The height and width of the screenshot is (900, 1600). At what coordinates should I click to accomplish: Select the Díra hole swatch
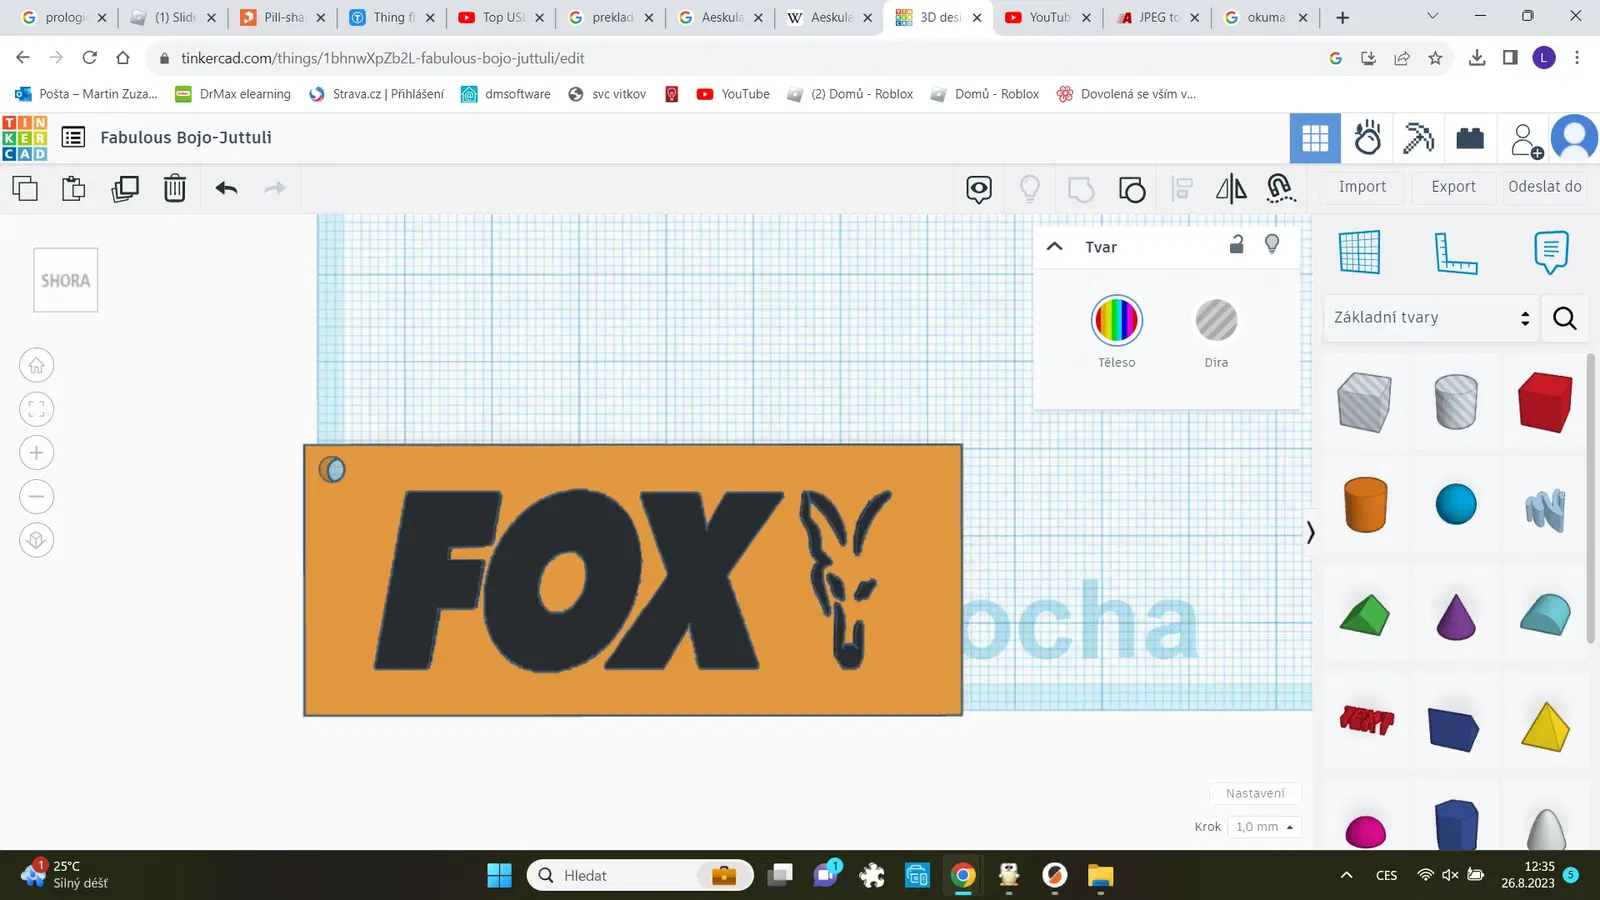click(1216, 320)
